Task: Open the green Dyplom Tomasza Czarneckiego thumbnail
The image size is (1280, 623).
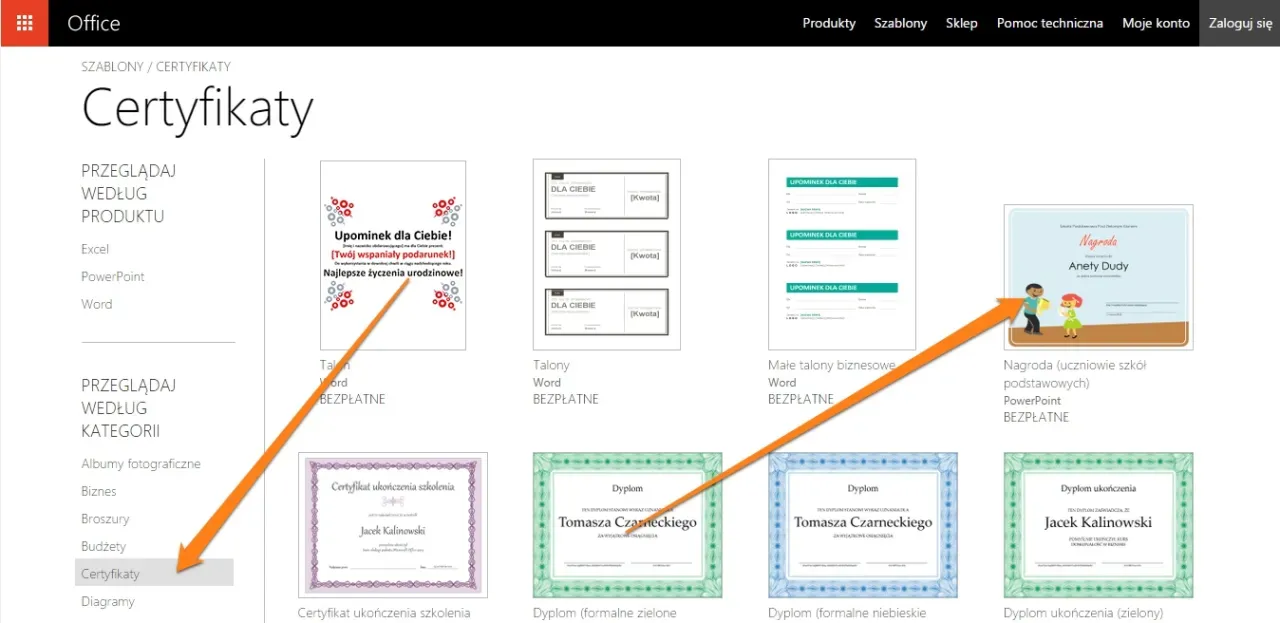Action: coord(627,525)
